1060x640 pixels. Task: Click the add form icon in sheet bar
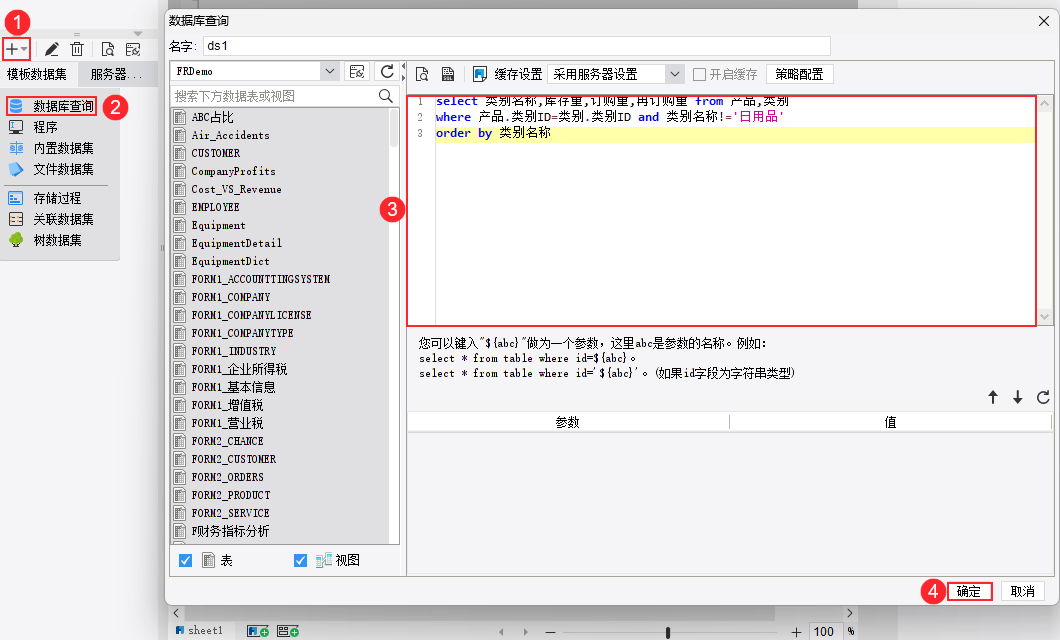tap(288, 631)
